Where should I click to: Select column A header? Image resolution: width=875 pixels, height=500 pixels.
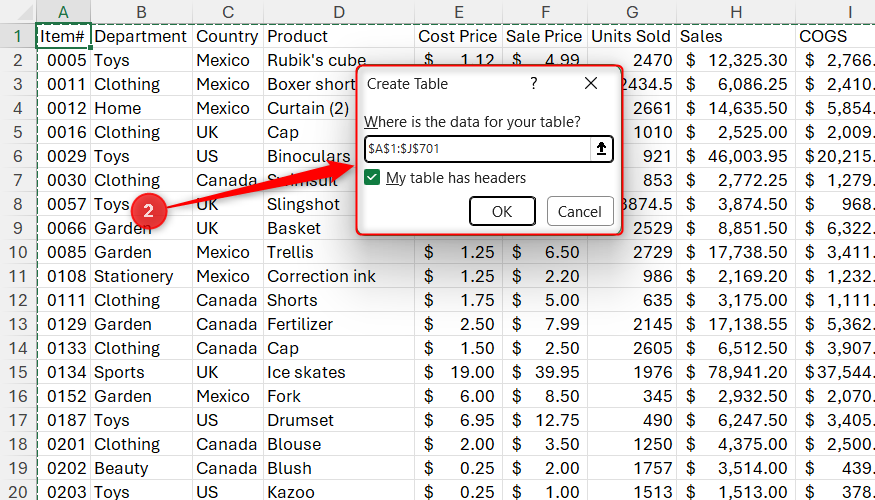[63, 12]
